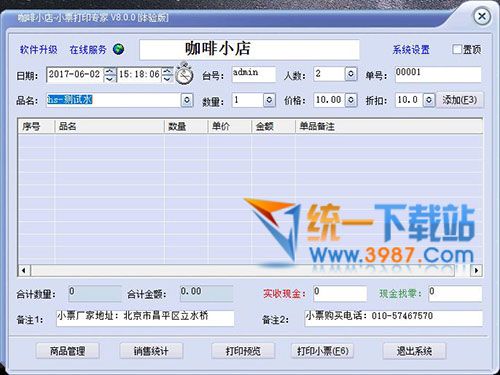Click the time field spinner arrows

pyautogui.click(x=167, y=74)
